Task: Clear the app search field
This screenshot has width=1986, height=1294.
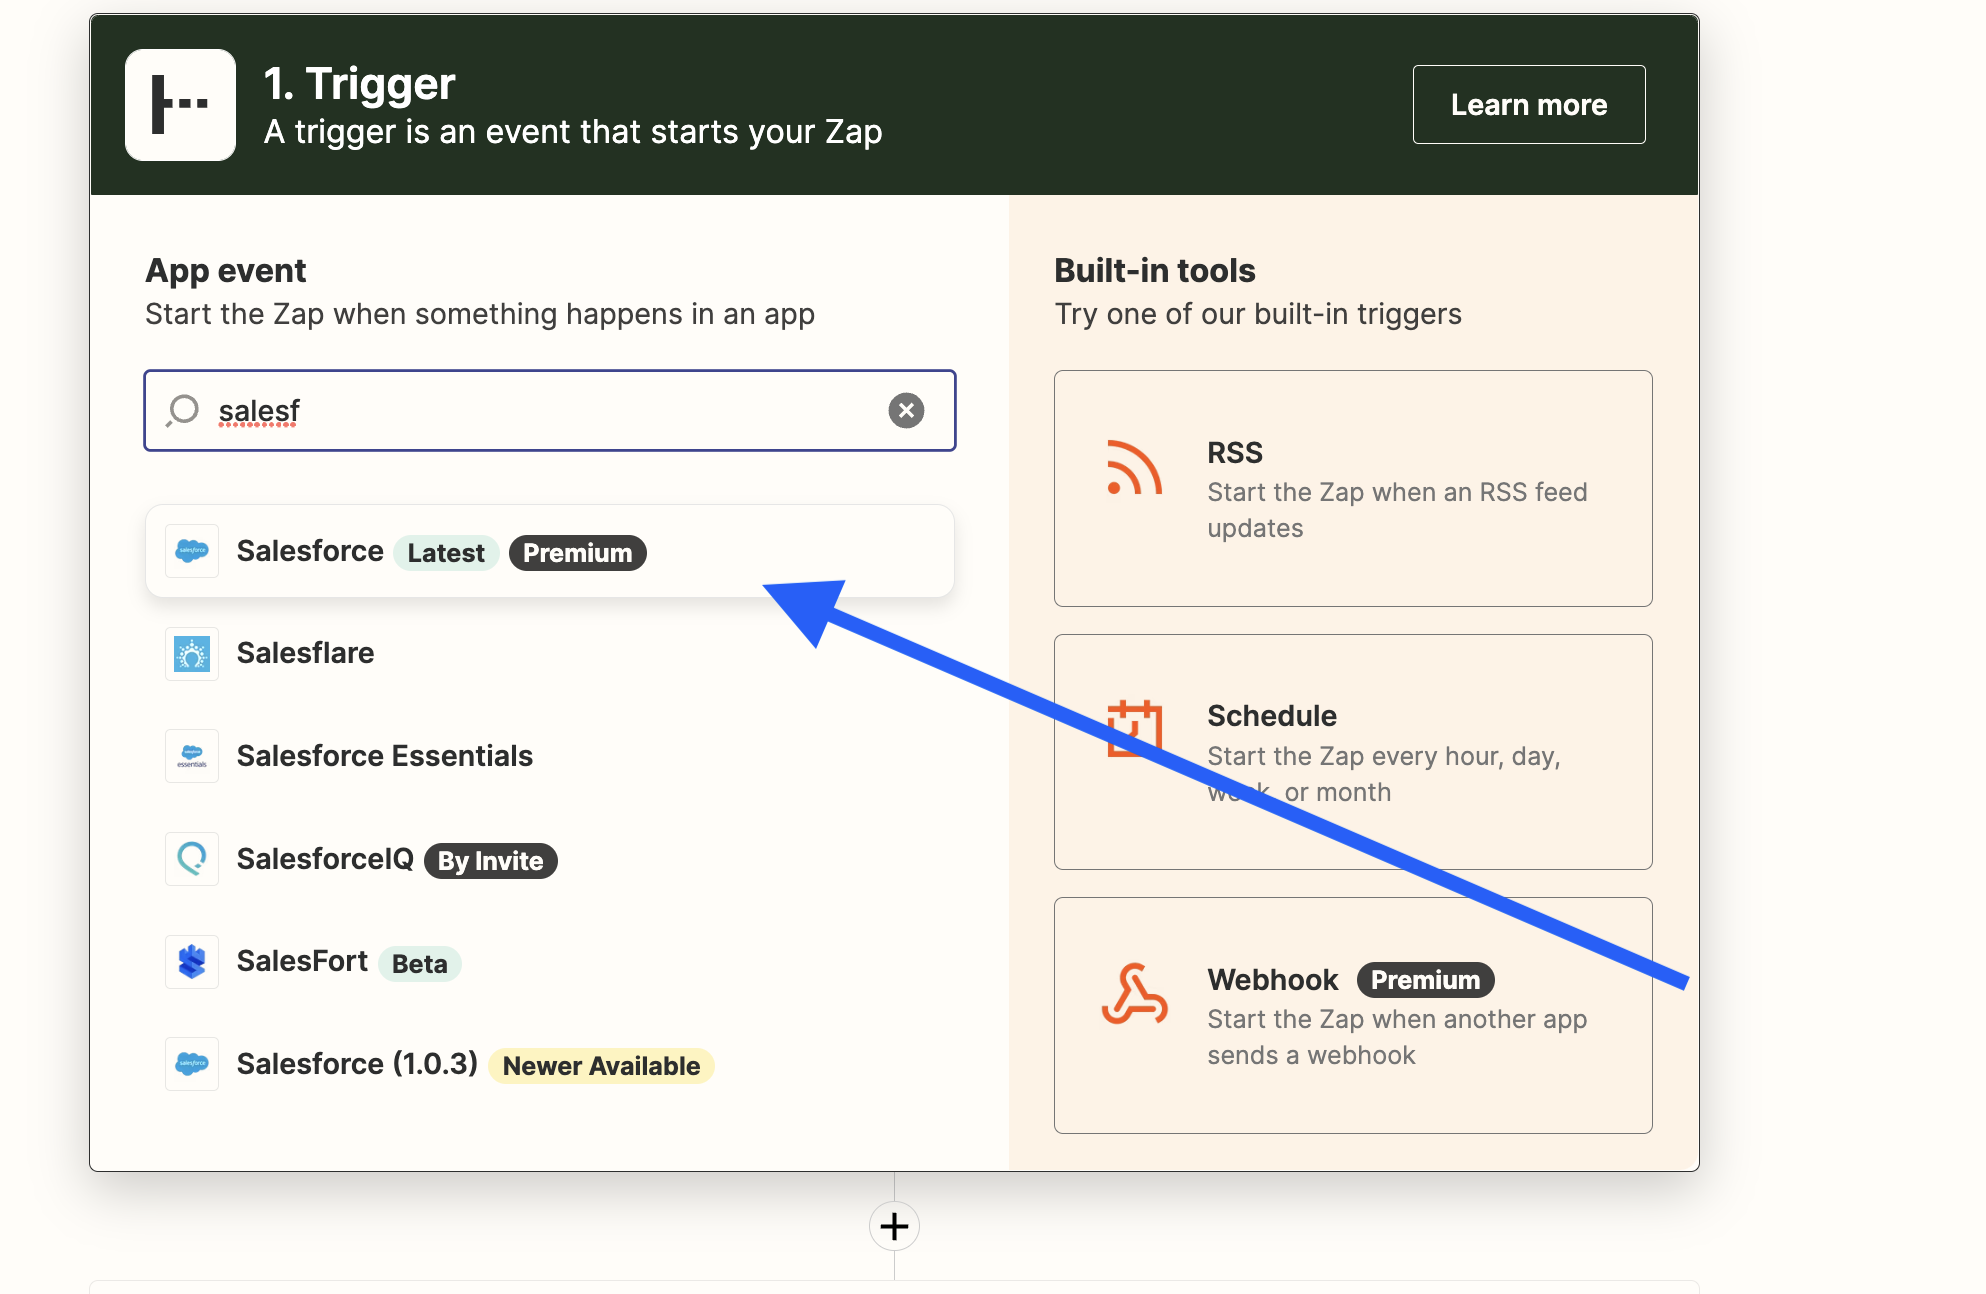Action: click(x=905, y=410)
